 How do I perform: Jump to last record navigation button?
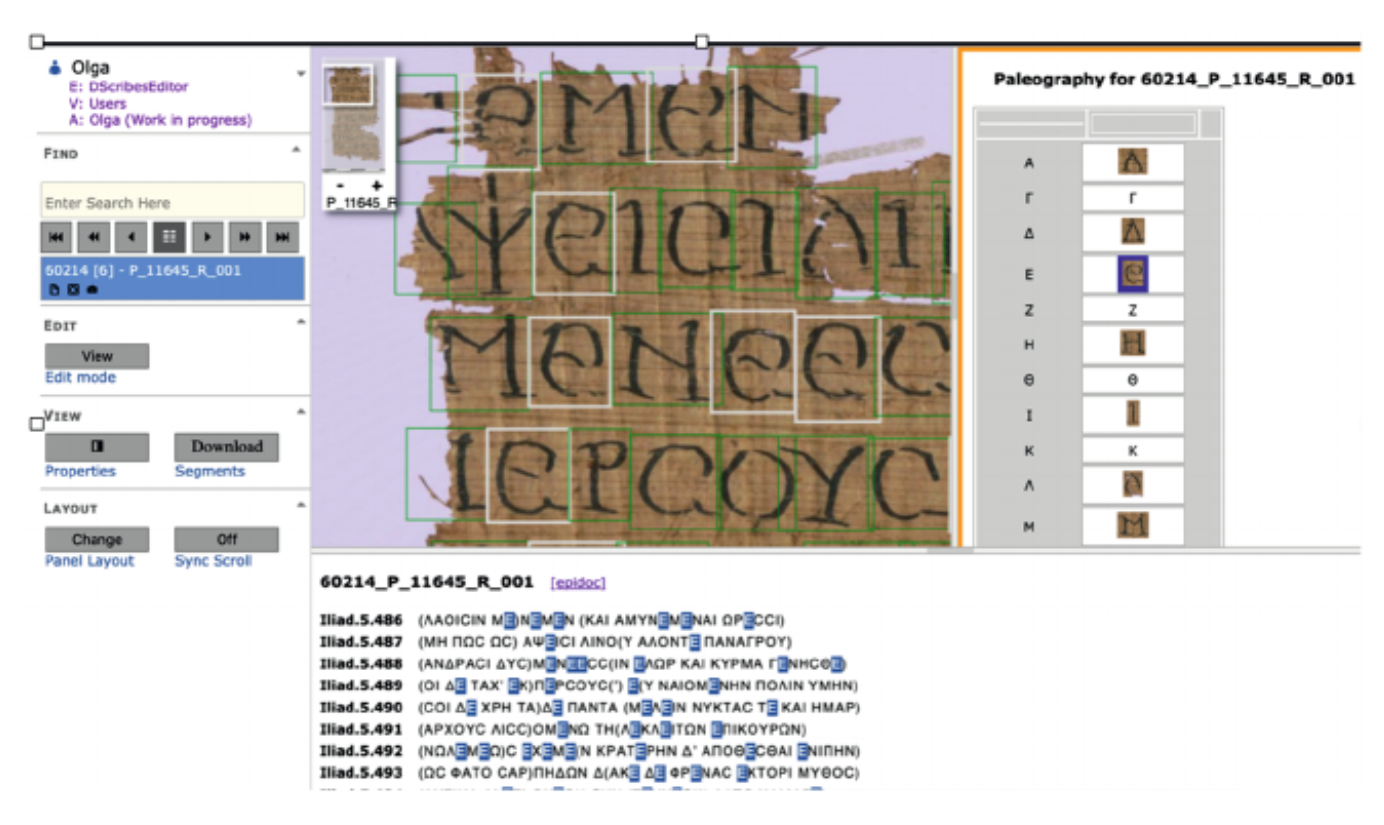point(285,237)
